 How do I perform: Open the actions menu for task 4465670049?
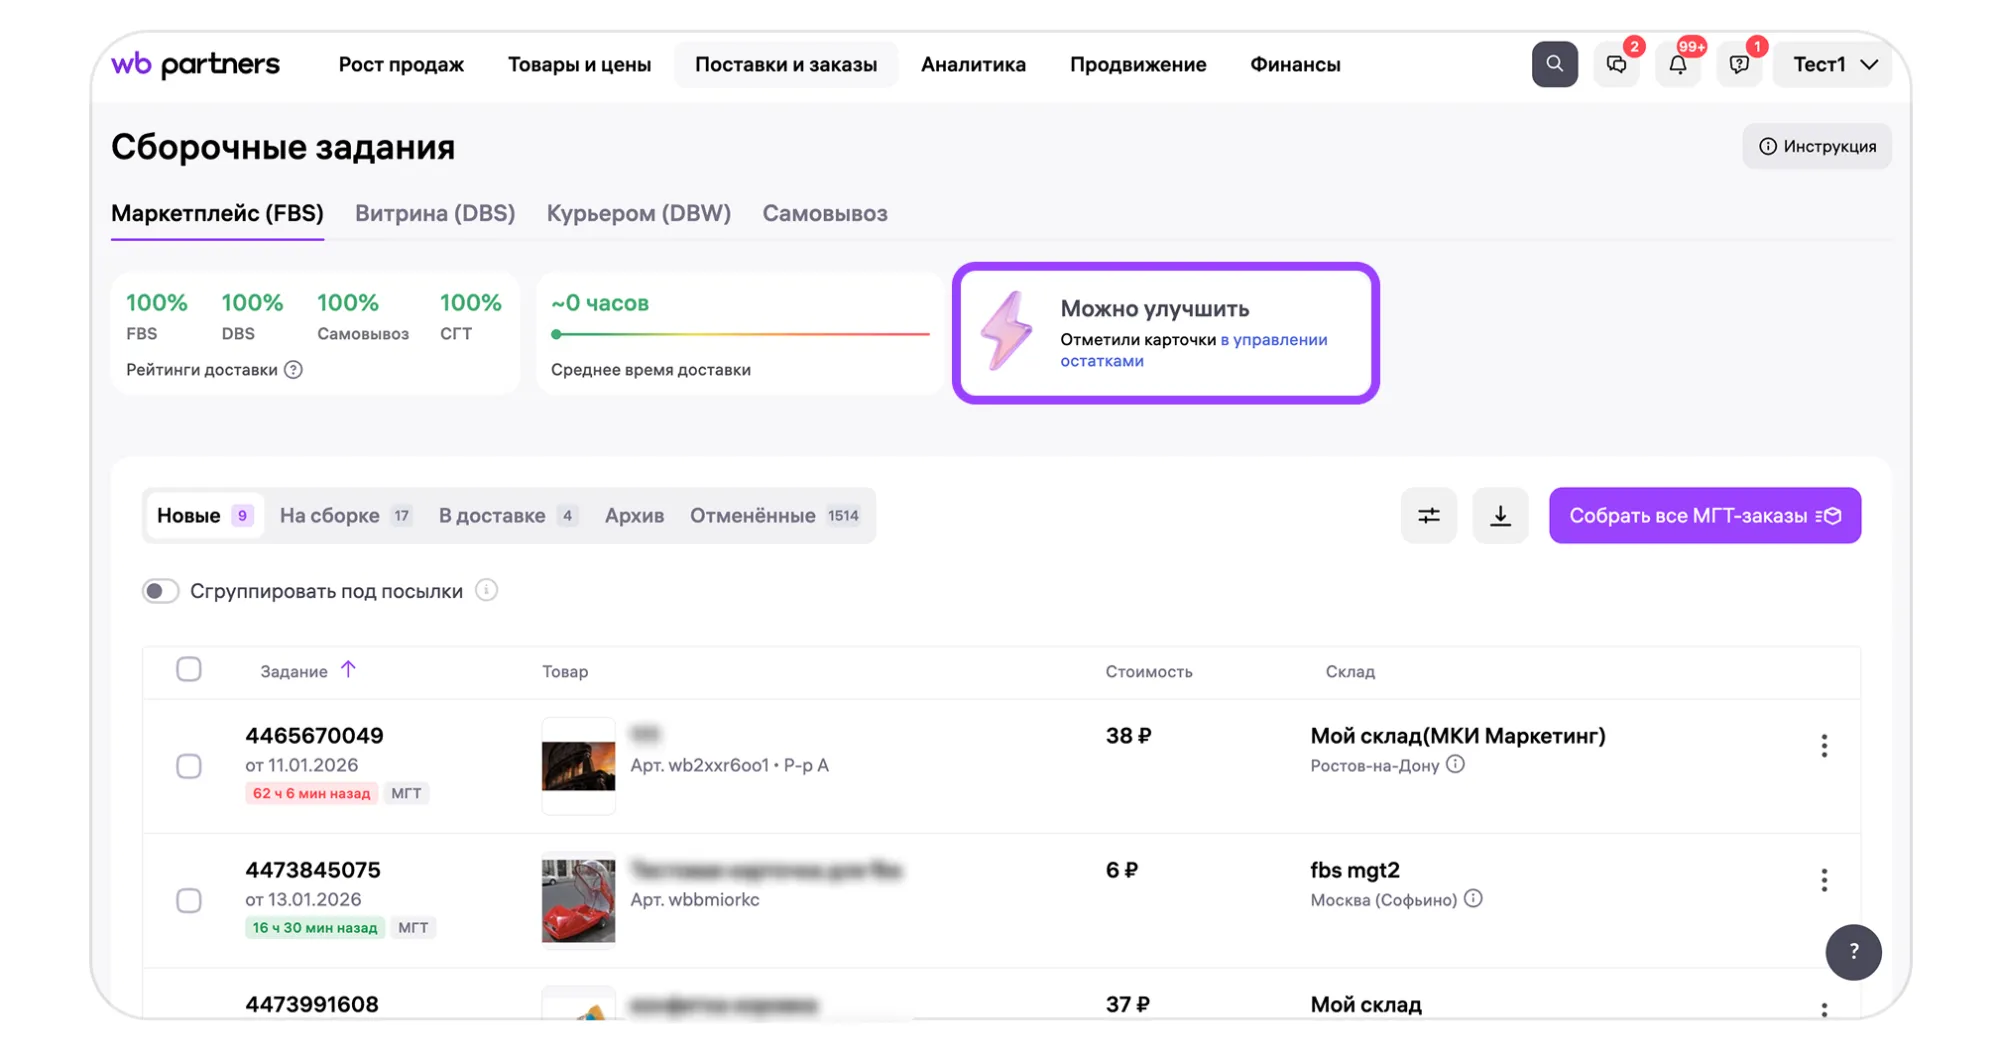click(1824, 746)
